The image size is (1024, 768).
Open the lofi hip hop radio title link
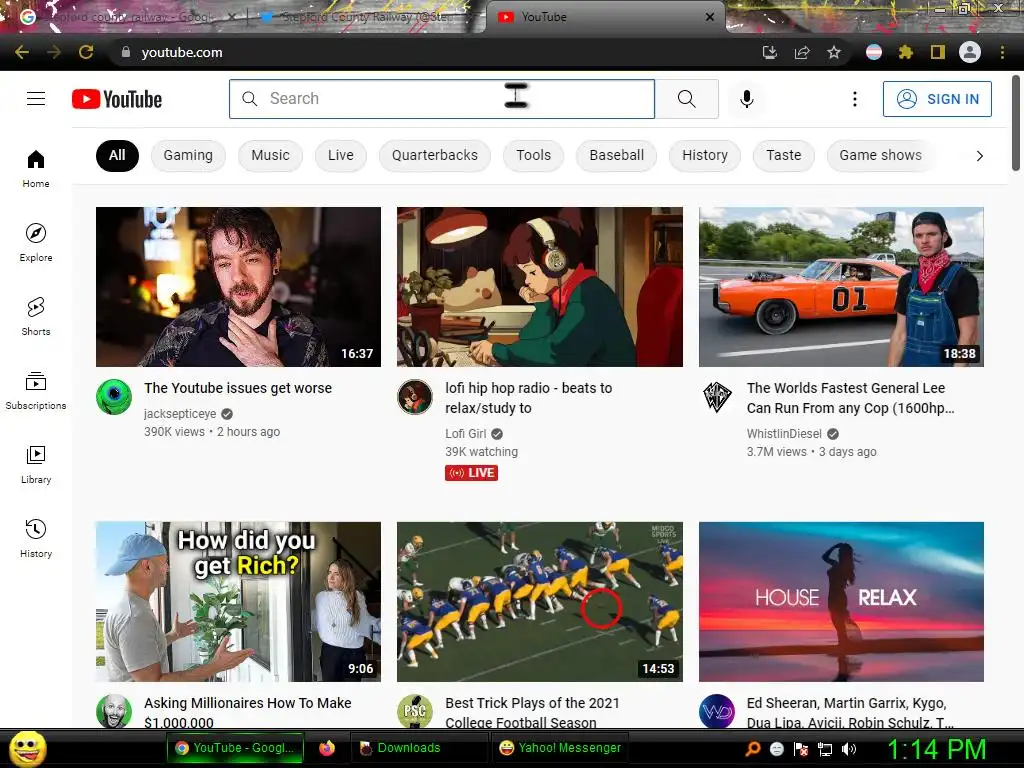point(529,398)
